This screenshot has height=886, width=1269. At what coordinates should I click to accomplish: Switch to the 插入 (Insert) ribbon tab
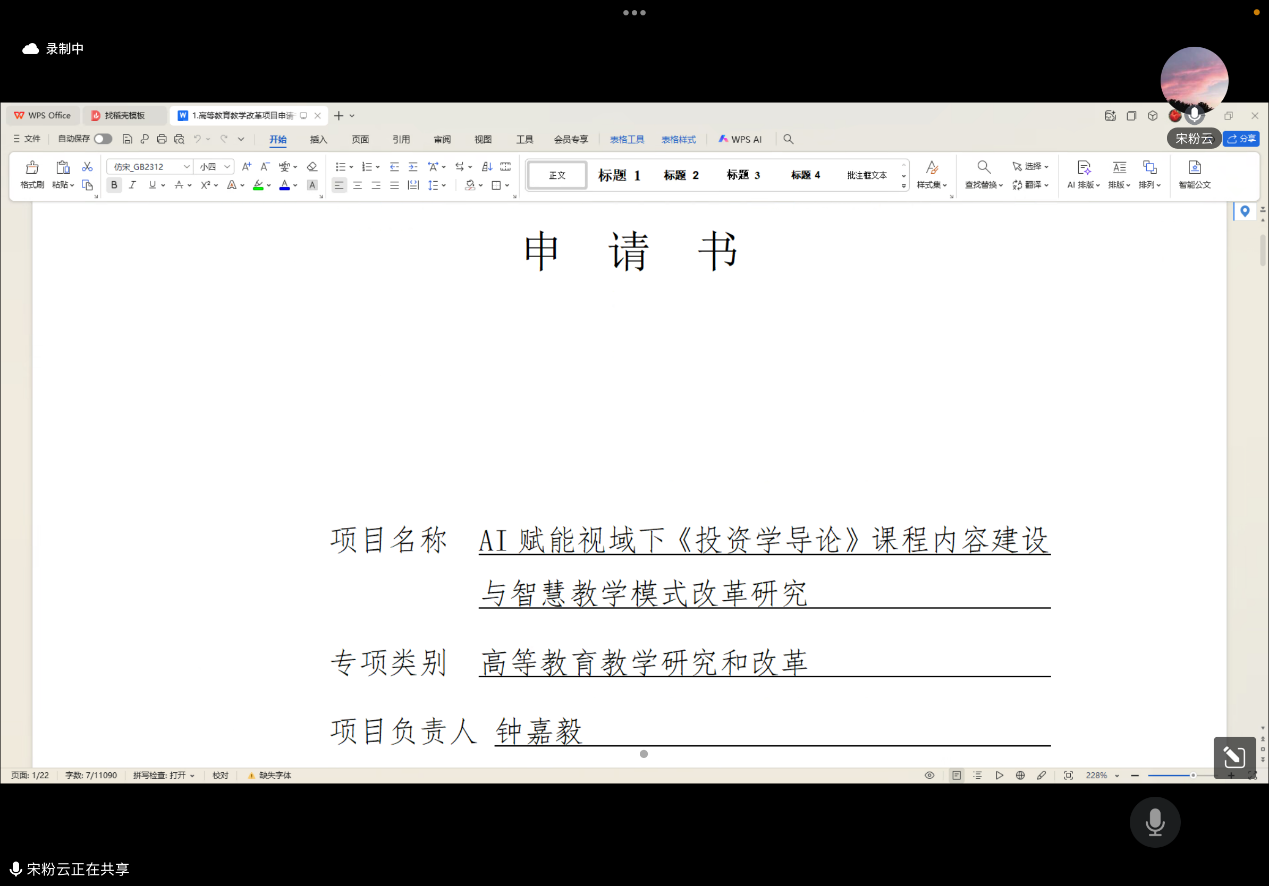318,139
